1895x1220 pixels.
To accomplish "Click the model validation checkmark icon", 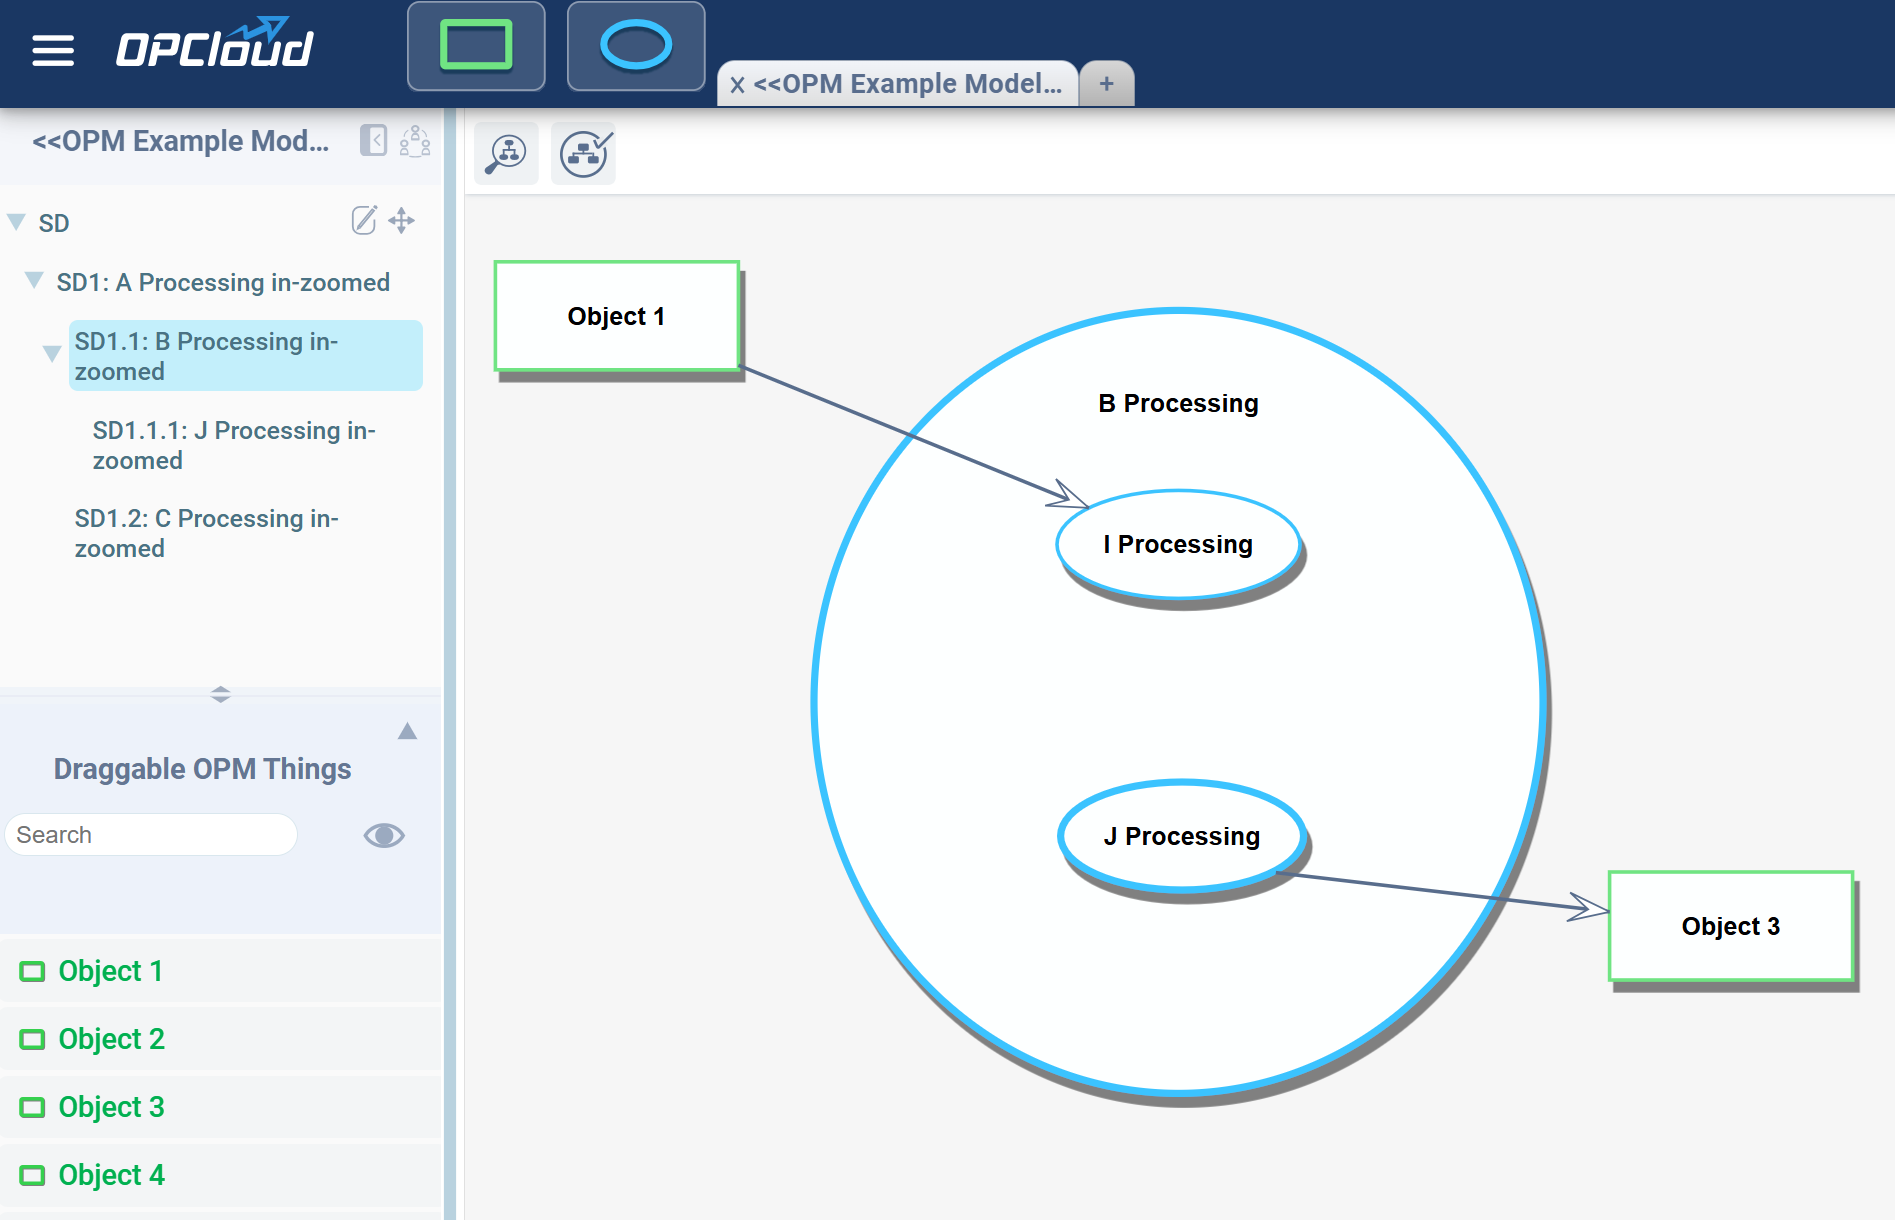I will tap(584, 154).
